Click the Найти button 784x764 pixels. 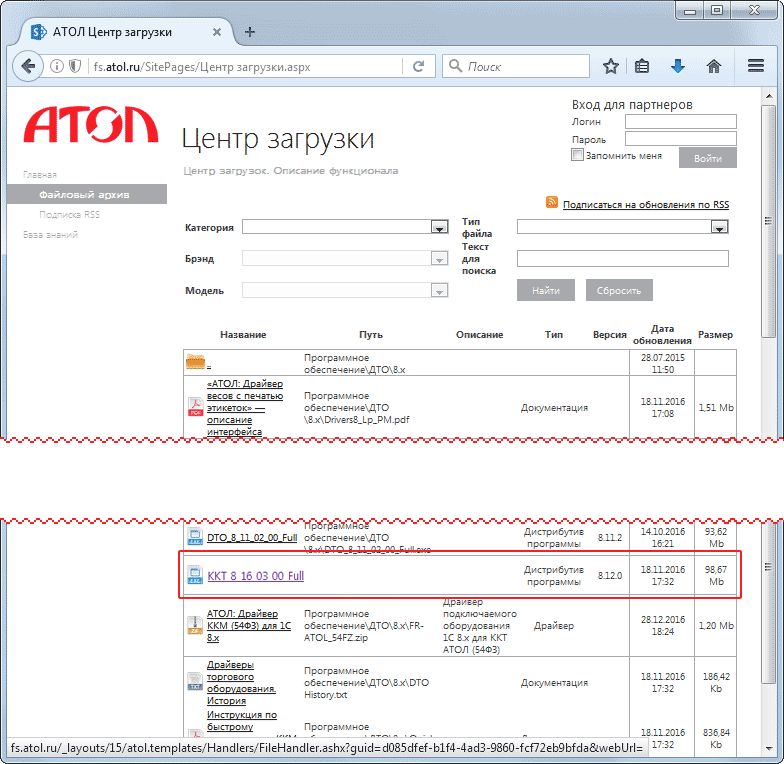[x=546, y=290]
